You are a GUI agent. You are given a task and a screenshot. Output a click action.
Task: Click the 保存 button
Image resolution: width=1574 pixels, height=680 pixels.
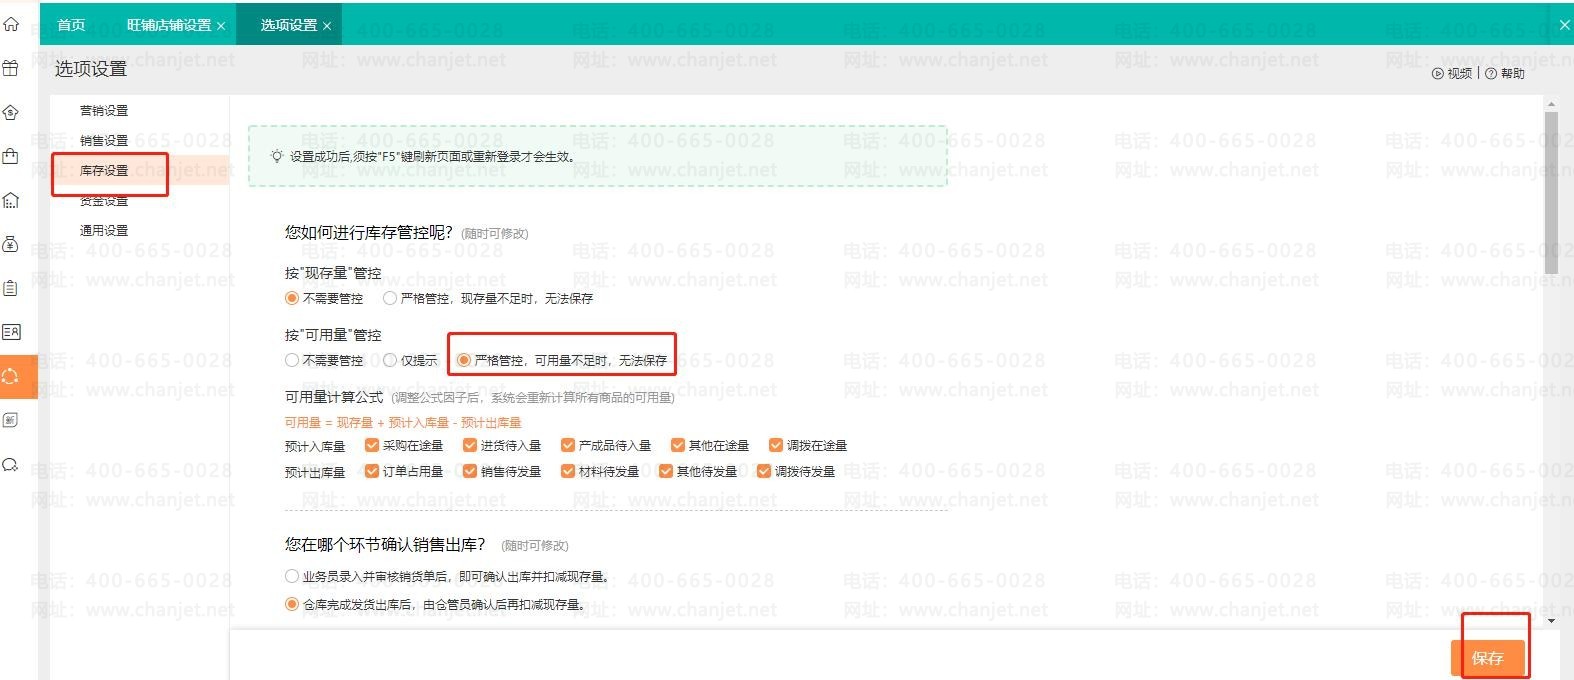click(1488, 658)
